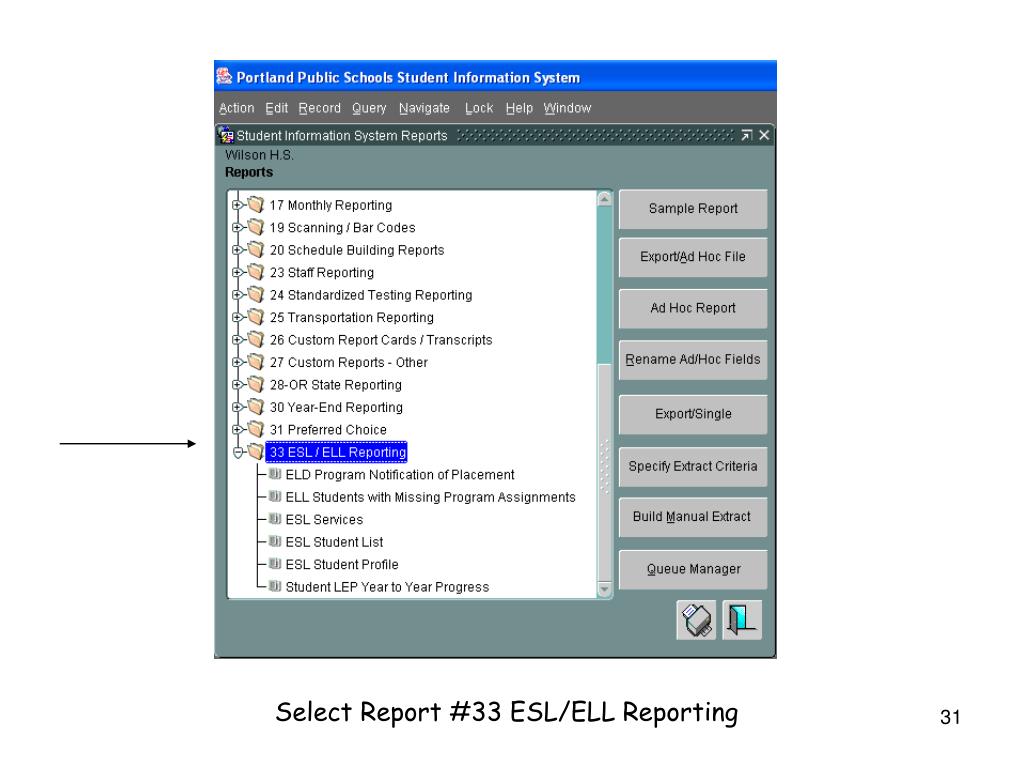Screen dimensions: 1024x768
Task: Click the Student Information System Reports window icon
Action: point(227,135)
